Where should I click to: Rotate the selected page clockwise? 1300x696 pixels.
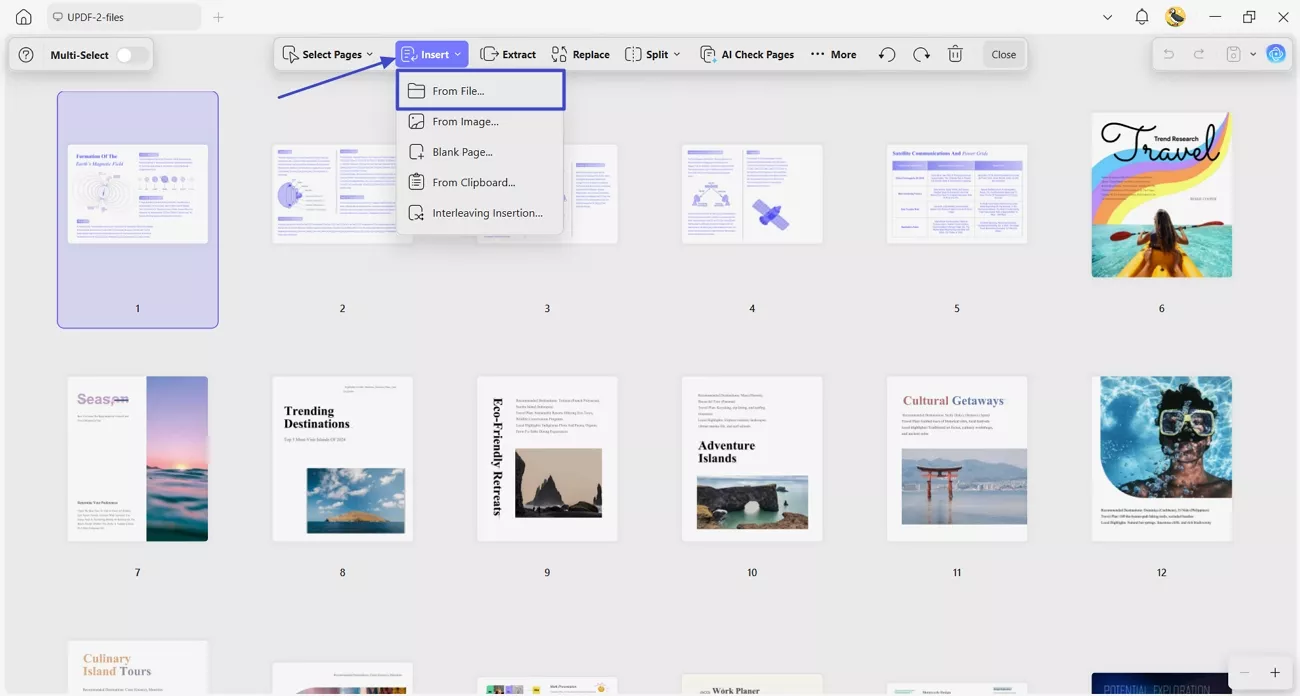point(921,54)
